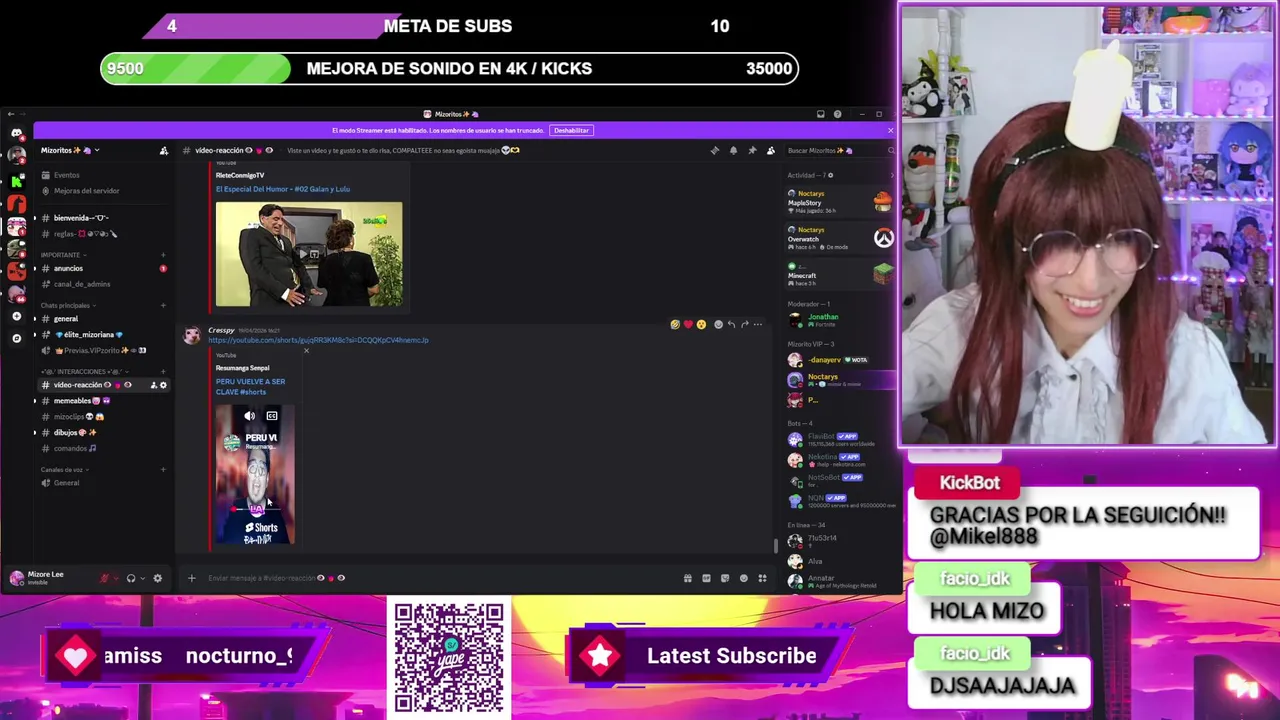
Task: Click reply arrow on Cresspy message
Action: pos(731,324)
